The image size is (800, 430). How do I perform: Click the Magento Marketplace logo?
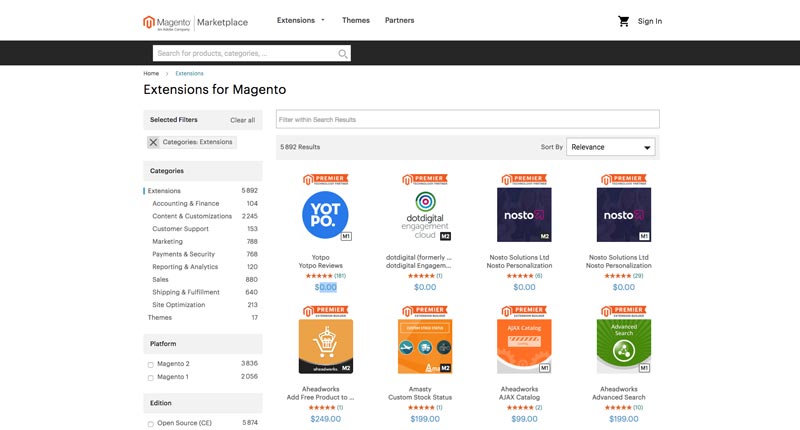[x=195, y=22]
